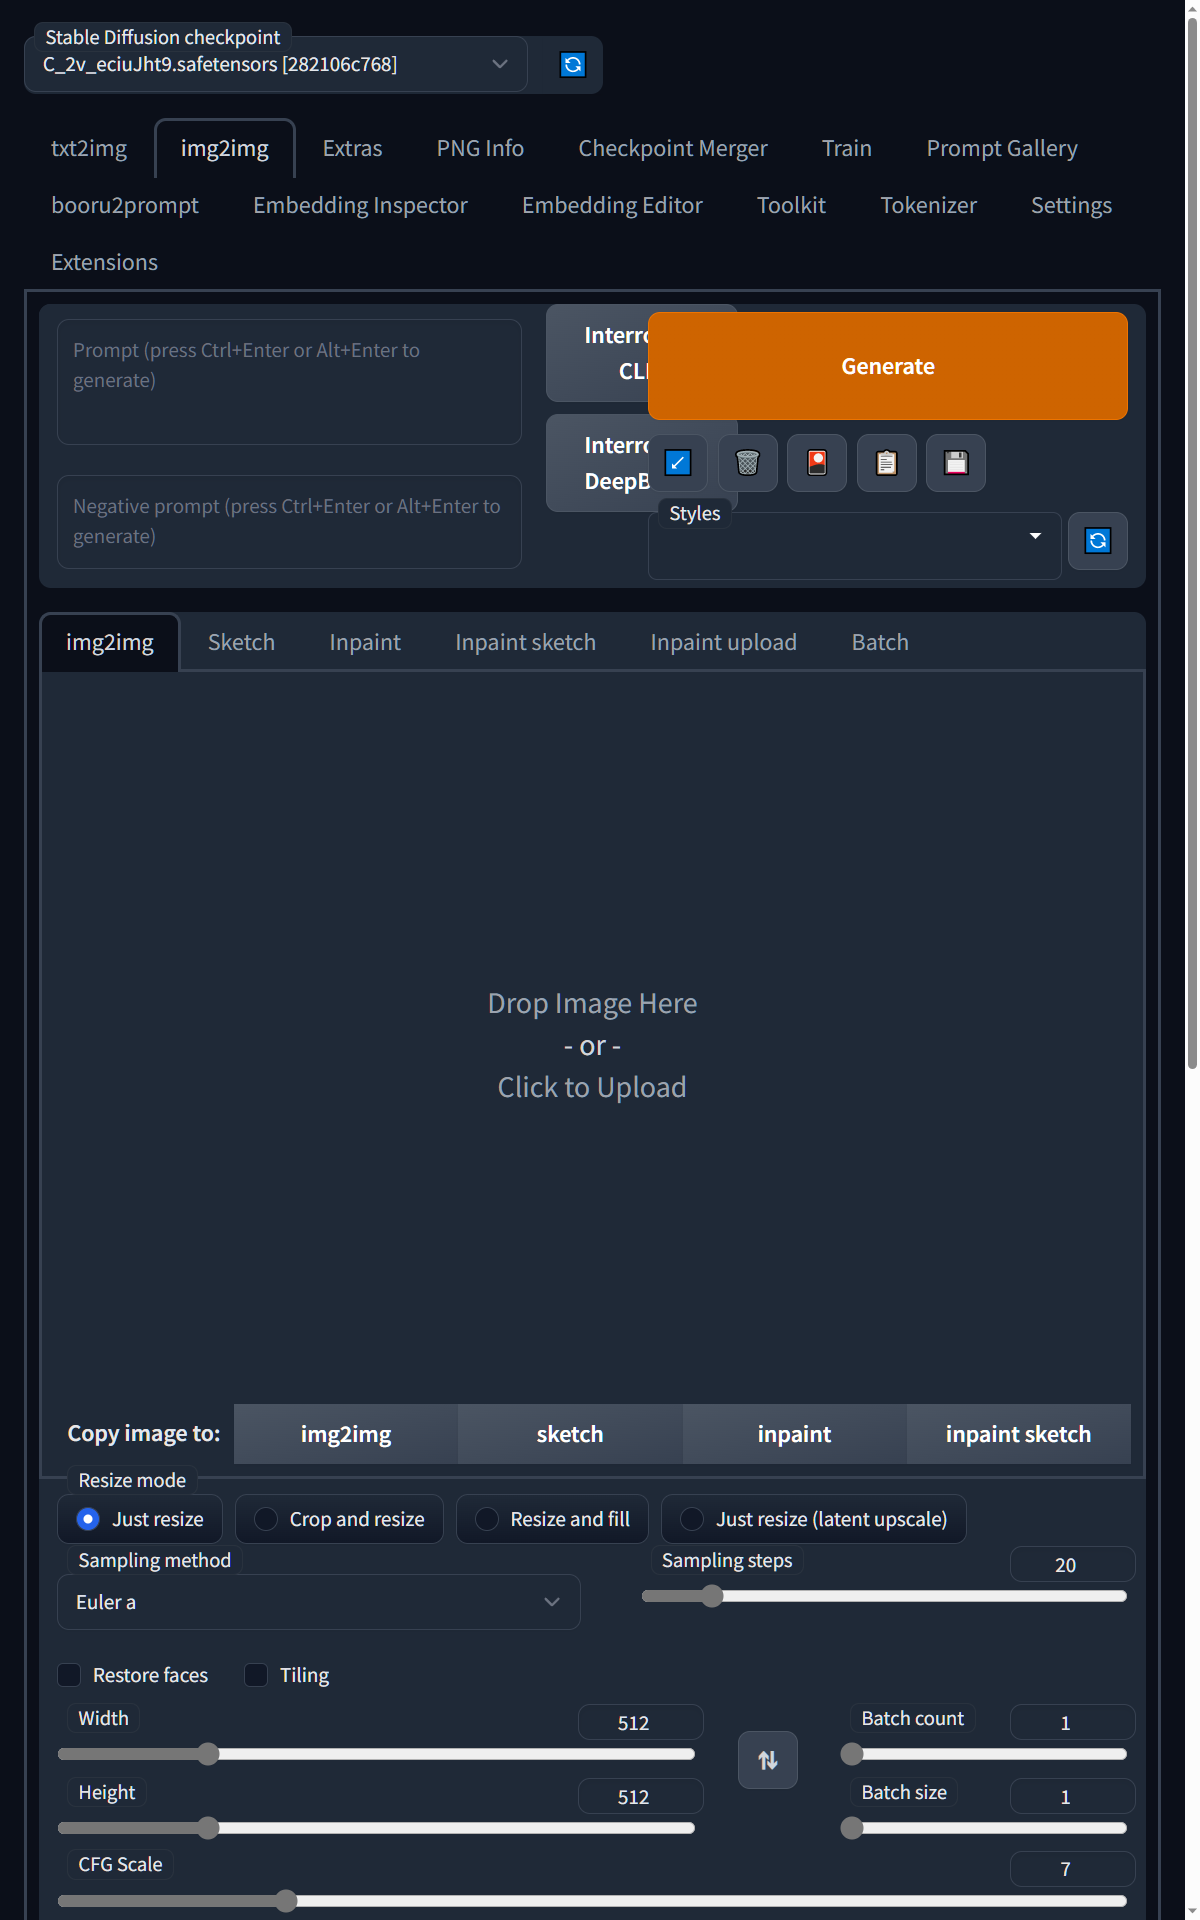This screenshot has height=1920, width=1200.
Task: Click the Sampling steps number field
Action: (1072, 1565)
